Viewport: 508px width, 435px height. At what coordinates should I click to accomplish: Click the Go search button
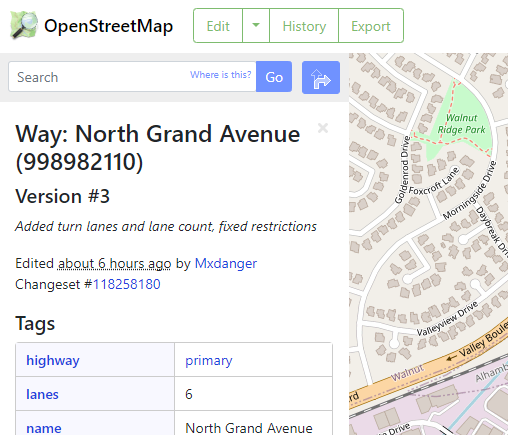[x=274, y=77]
